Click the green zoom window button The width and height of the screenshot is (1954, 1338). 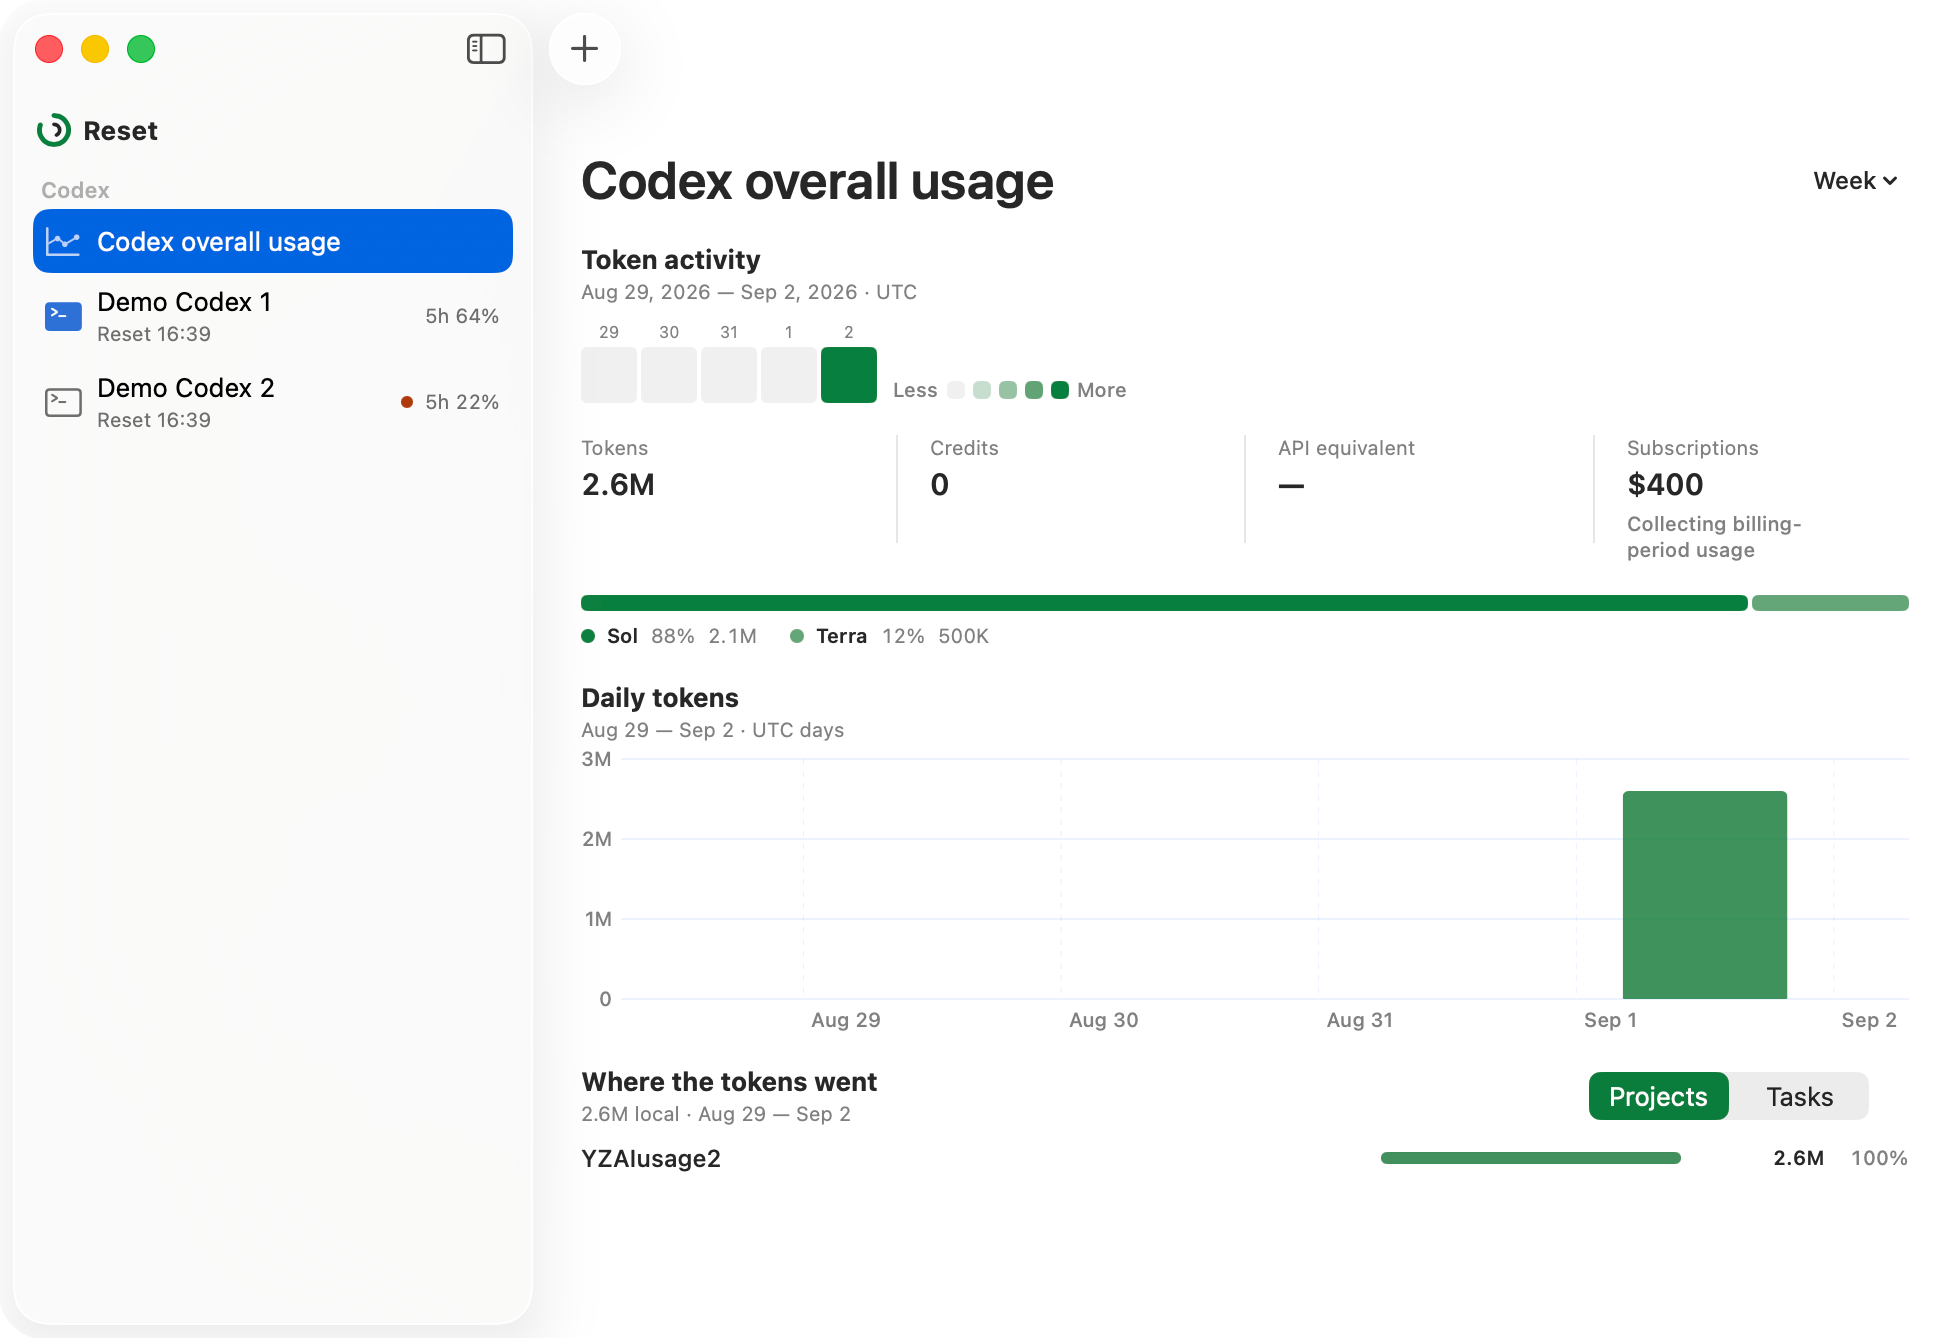click(x=141, y=49)
